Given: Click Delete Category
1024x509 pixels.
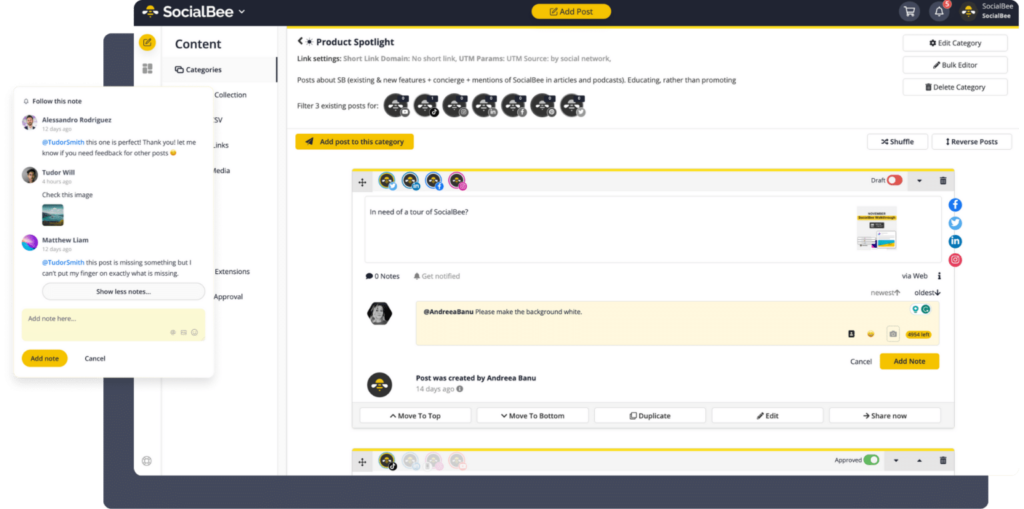Looking at the screenshot, I should pyautogui.click(x=955, y=87).
